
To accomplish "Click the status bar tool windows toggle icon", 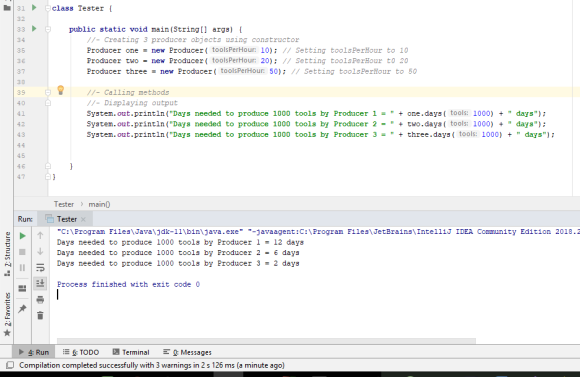I will tap(10, 365).
